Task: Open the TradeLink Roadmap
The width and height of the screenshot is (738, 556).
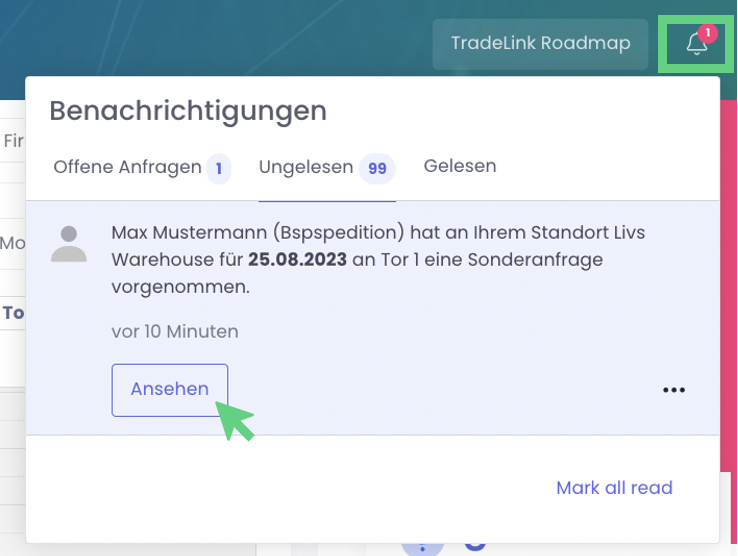Action: [x=540, y=43]
